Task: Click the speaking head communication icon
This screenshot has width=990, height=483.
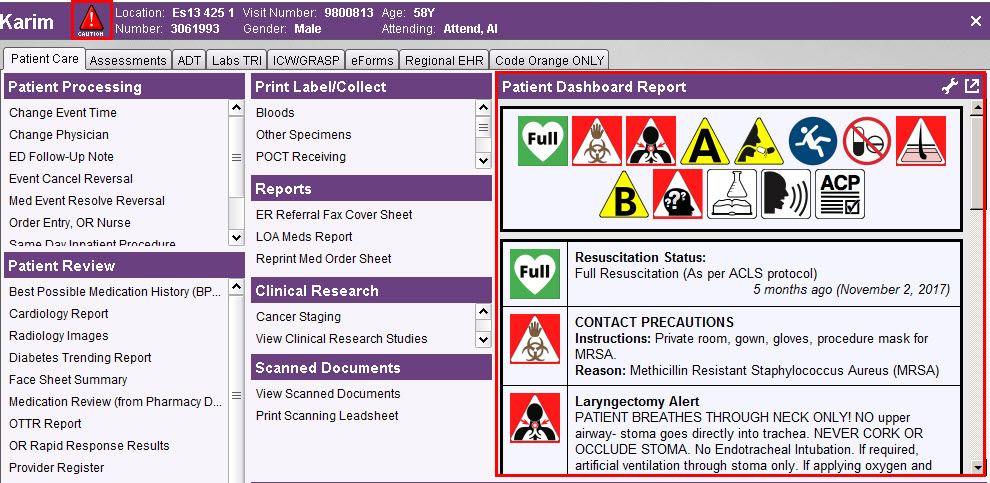Action: pyautogui.click(x=786, y=194)
